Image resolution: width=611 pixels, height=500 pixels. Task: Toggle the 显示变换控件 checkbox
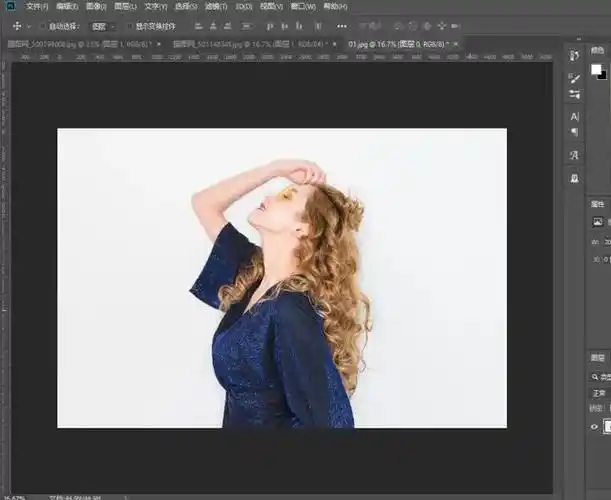(x=129, y=26)
